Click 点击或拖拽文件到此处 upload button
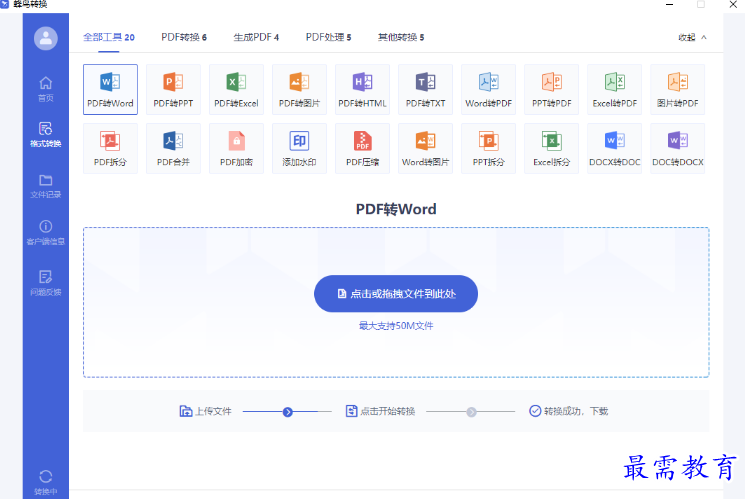745x499 pixels. click(396, 294)
